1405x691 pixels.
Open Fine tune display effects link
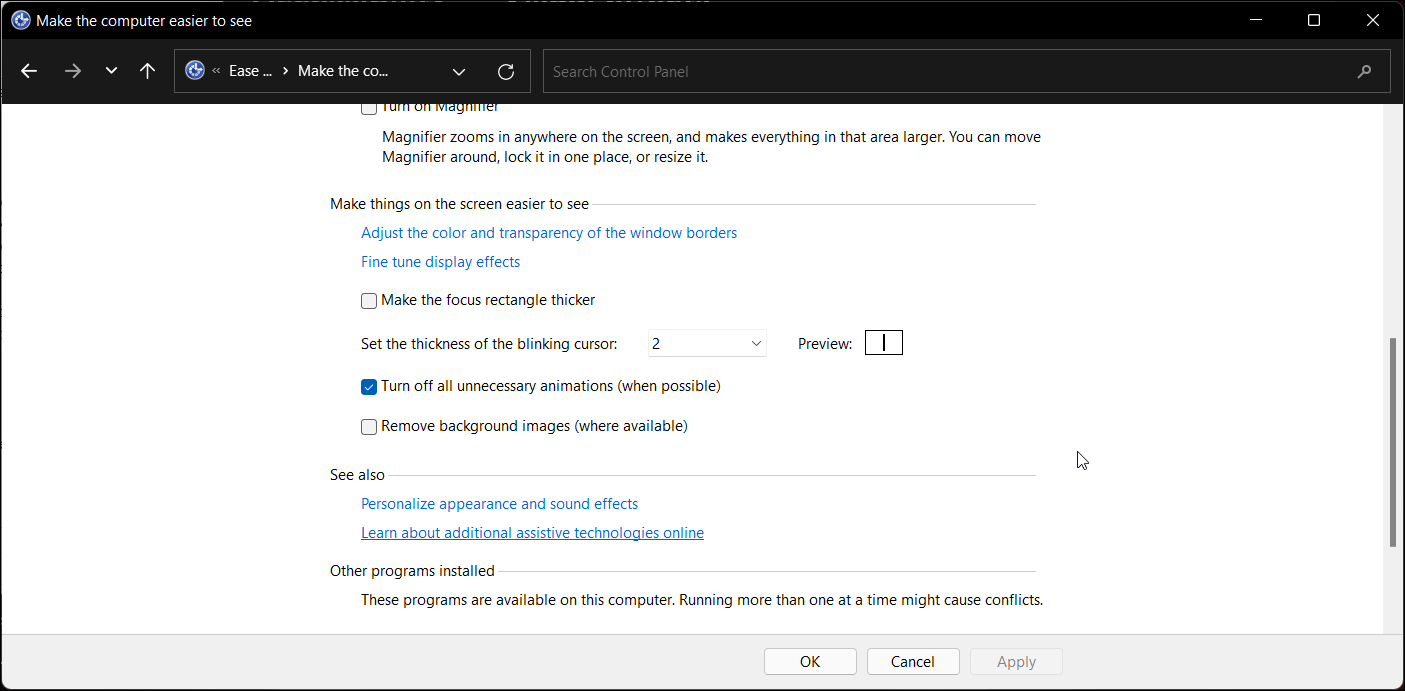tap(440, 262)
